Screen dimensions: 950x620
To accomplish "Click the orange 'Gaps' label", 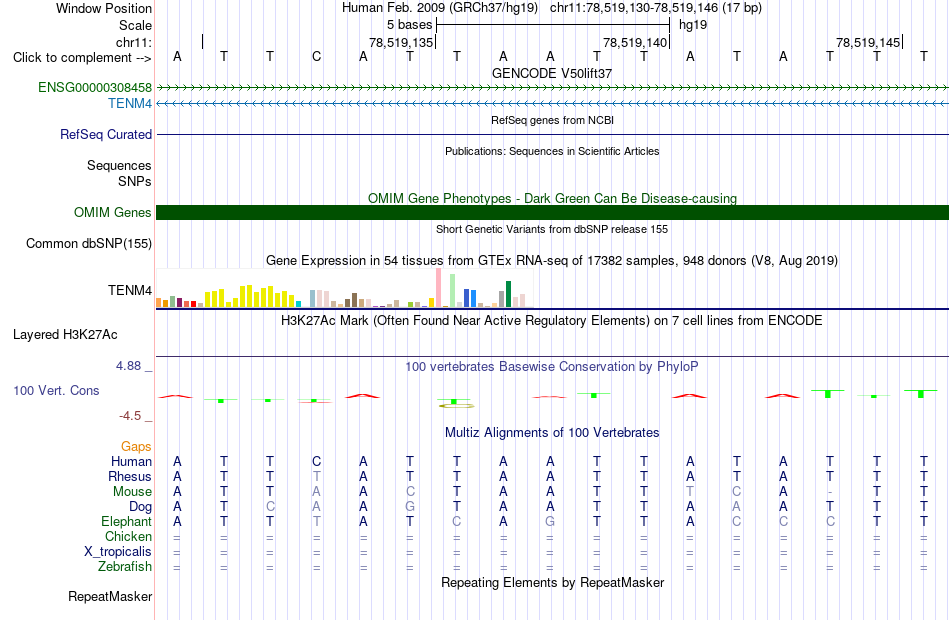I will [x=136, y=447].
